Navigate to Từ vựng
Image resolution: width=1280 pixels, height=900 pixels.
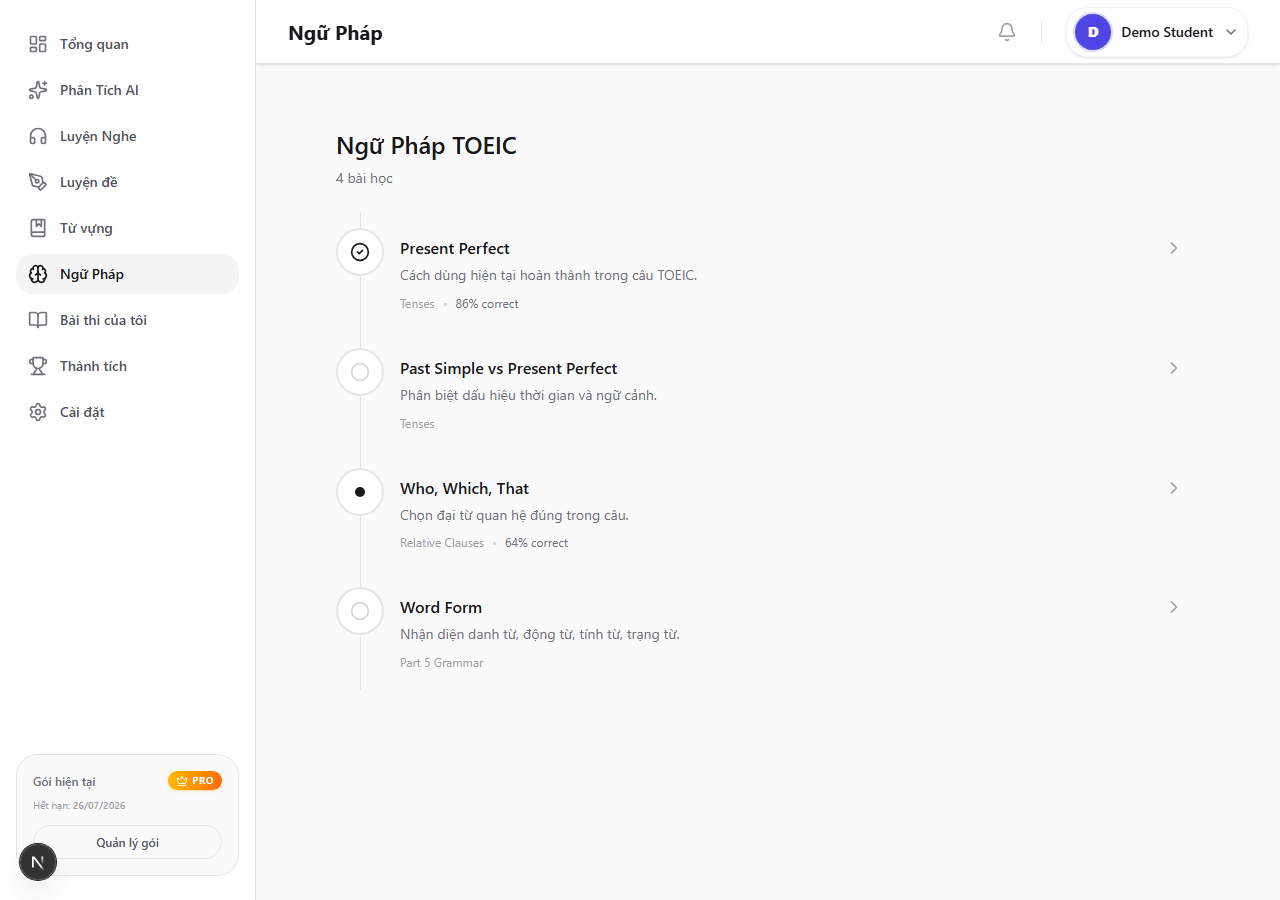(127, 228)
